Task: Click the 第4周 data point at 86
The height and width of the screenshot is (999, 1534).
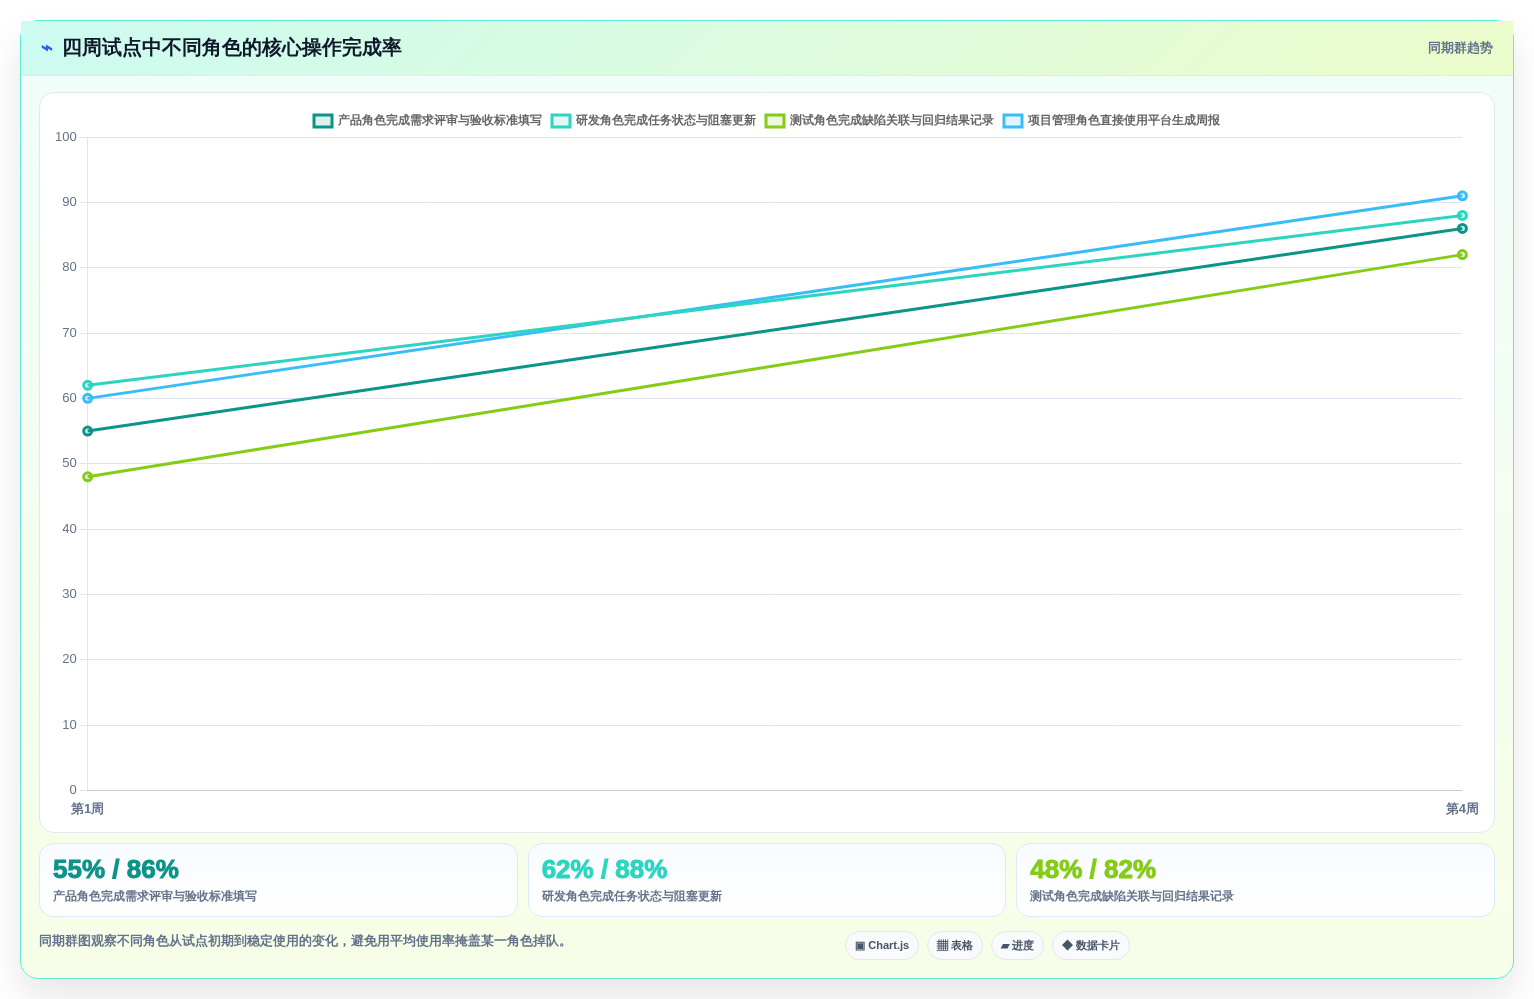Action: coord(1462,229)
